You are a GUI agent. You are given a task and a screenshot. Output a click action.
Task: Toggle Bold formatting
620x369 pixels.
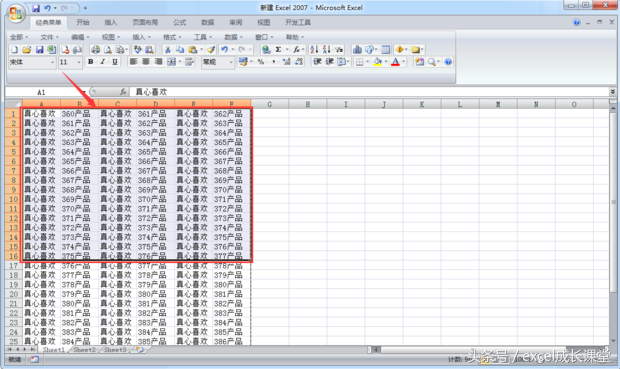[x=91, y=62]
